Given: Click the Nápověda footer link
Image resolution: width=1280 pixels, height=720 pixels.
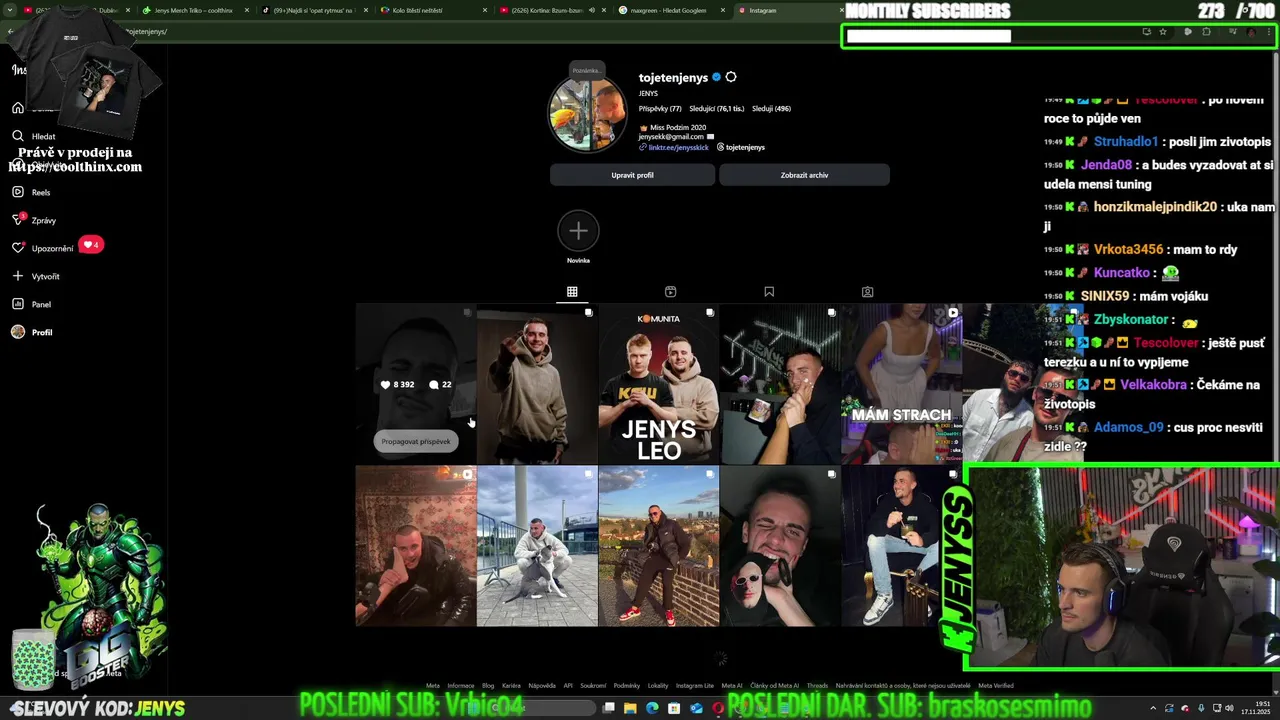Looking at the screenshot, I should coord(542,686).
